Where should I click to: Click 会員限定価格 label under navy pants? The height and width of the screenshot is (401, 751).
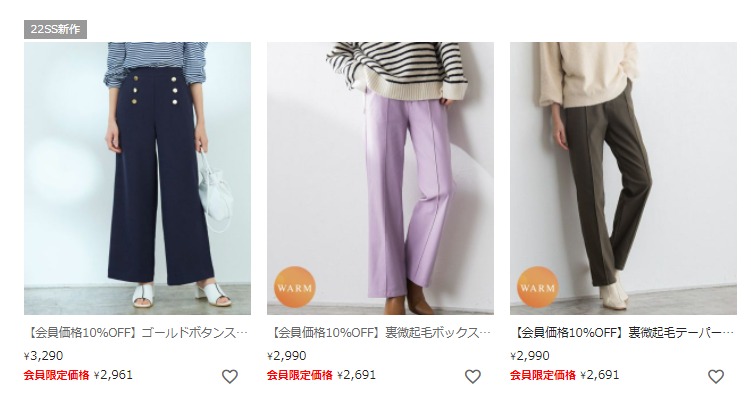[57, 375]
